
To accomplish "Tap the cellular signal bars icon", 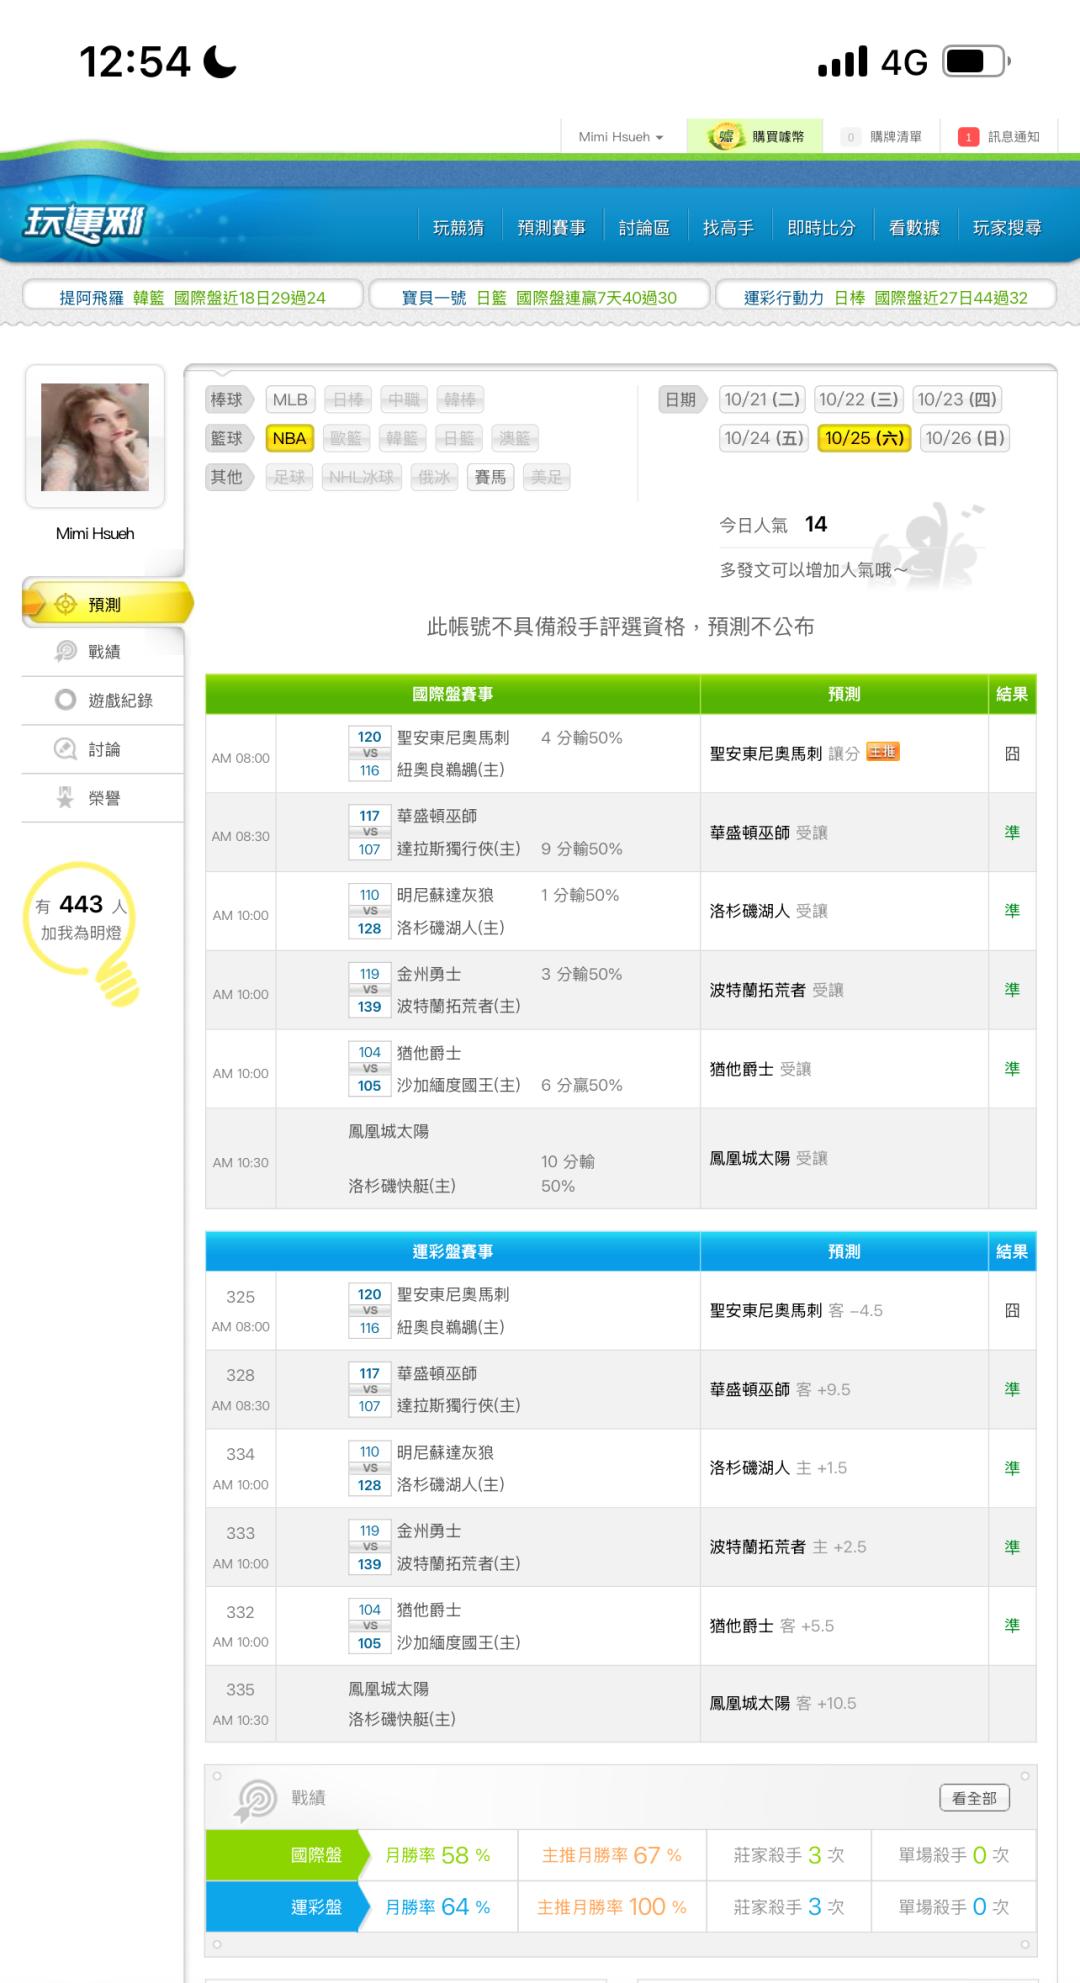I will coord(843,62).
